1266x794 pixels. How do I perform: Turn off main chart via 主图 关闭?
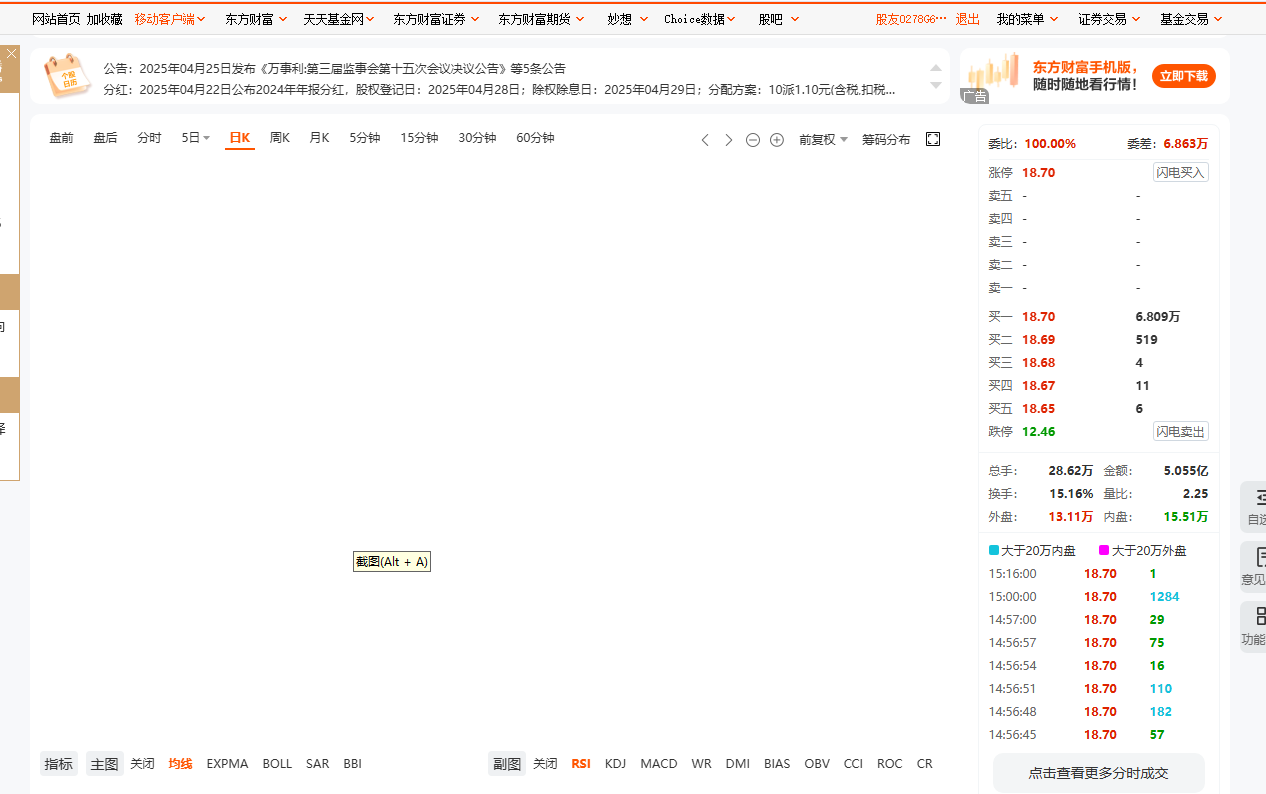point(142,764)
